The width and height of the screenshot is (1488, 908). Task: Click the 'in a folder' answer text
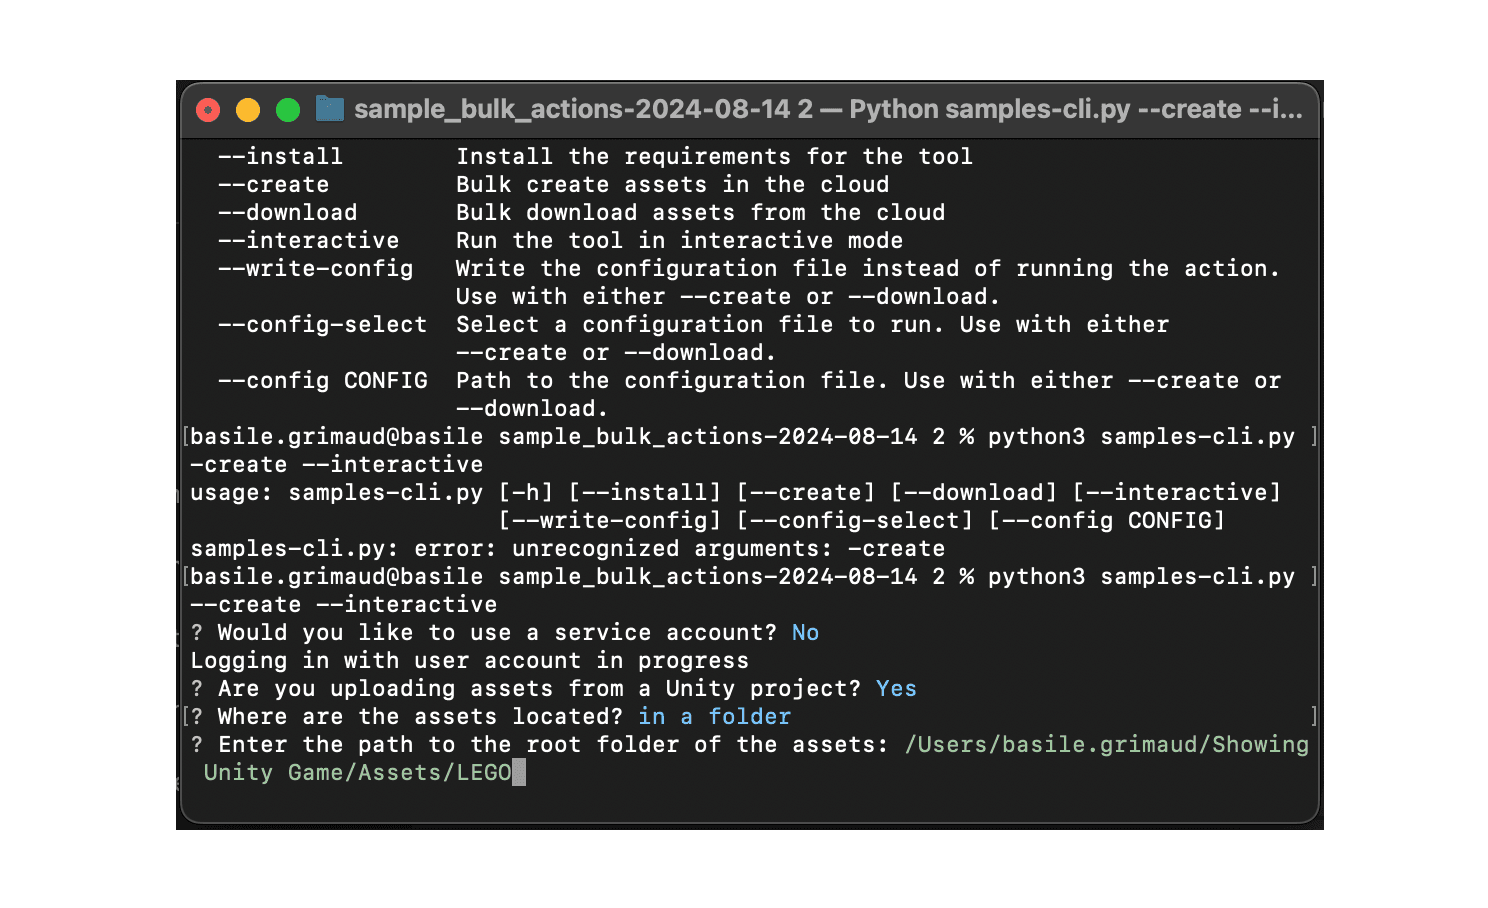coord(713,716)
